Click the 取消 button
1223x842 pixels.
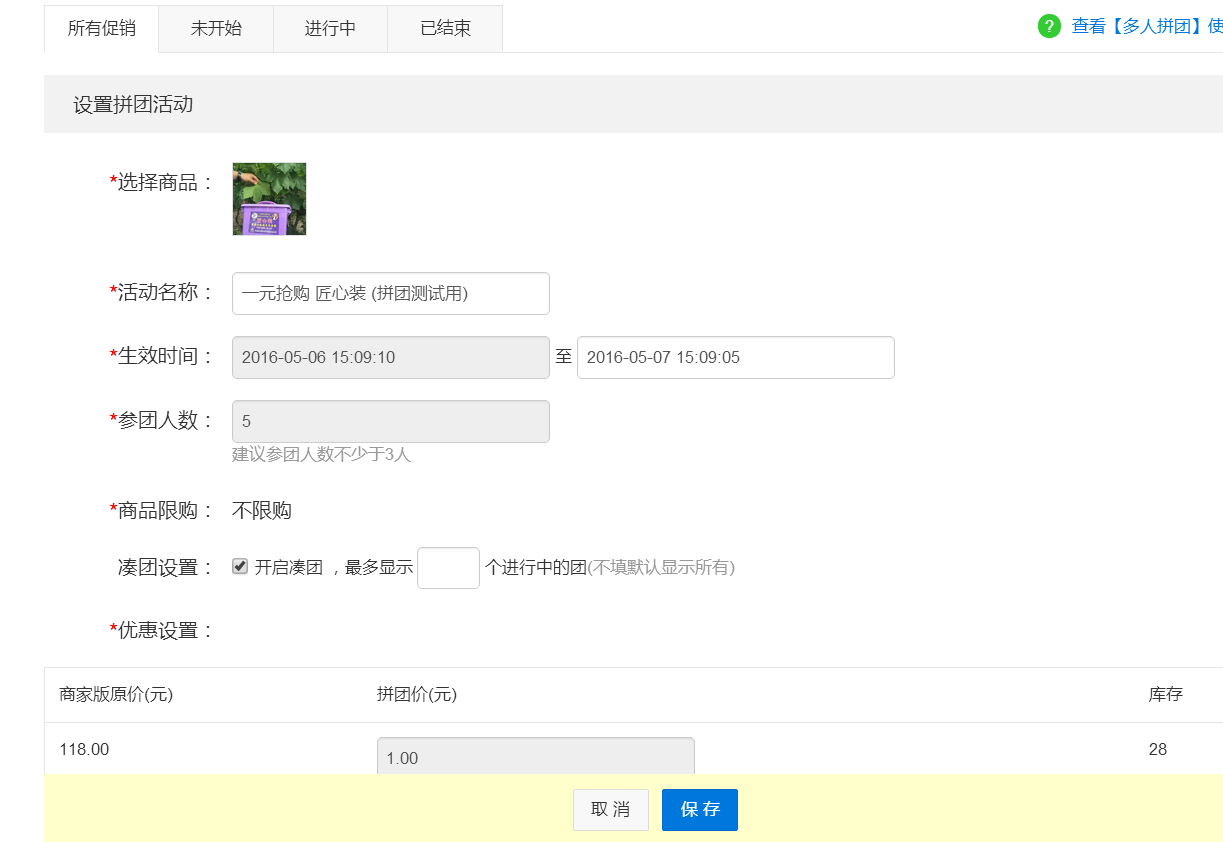[x=611, y=810]
